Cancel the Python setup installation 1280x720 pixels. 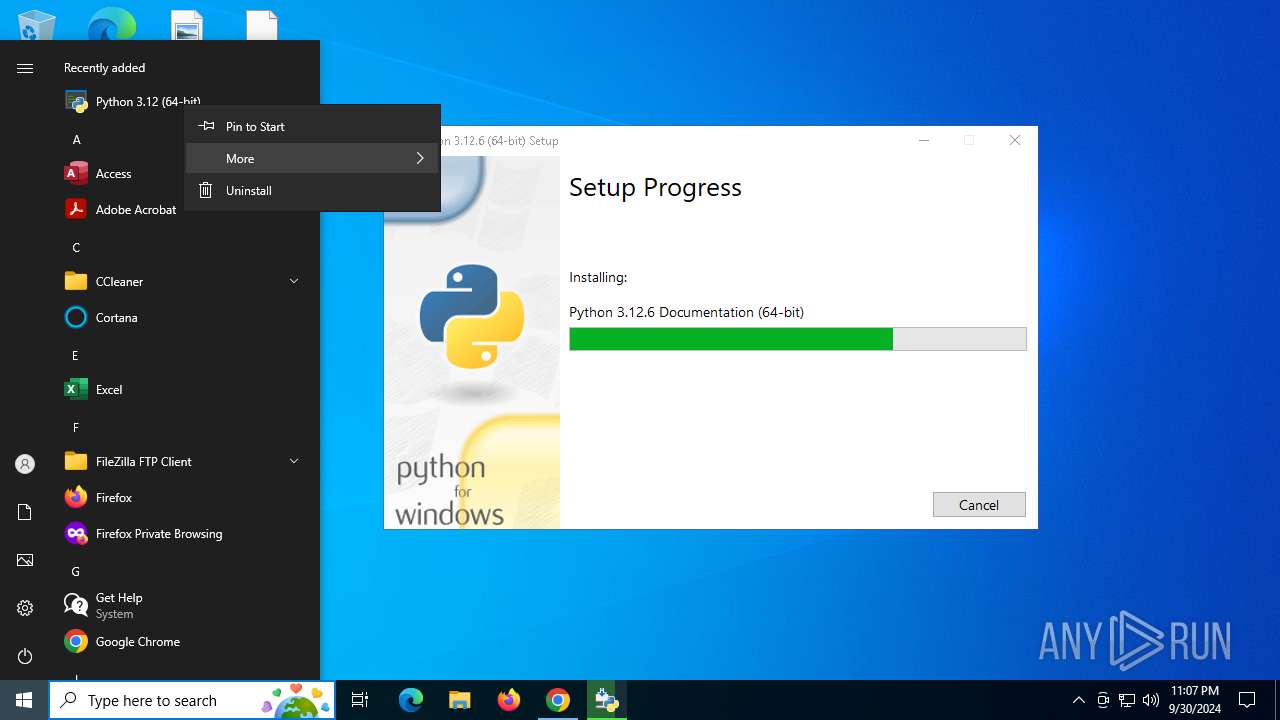point(979,505)
